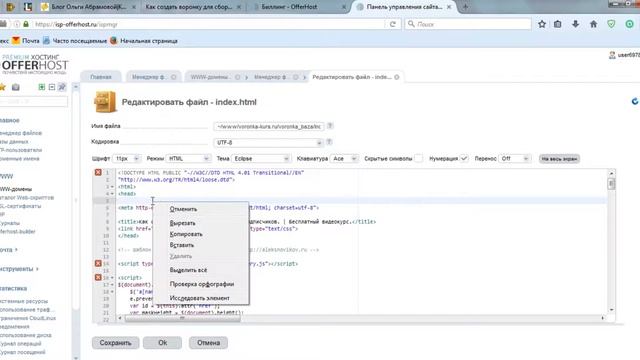The image size is (640, 360).
Task: Open the Начальная страница bookmark
Action: pos(144,41)
